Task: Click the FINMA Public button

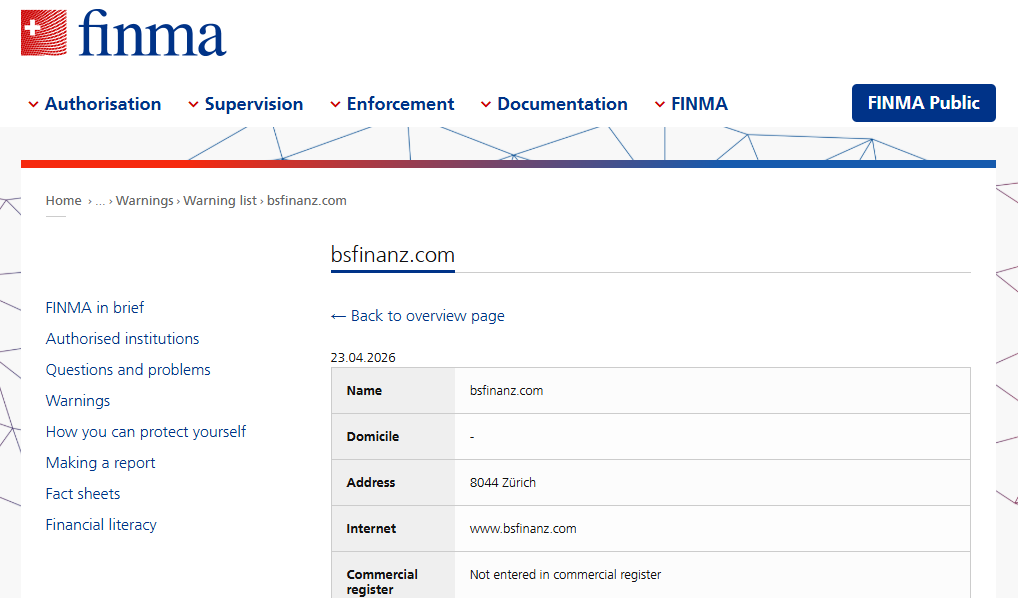Action: (x=923, y=103)
